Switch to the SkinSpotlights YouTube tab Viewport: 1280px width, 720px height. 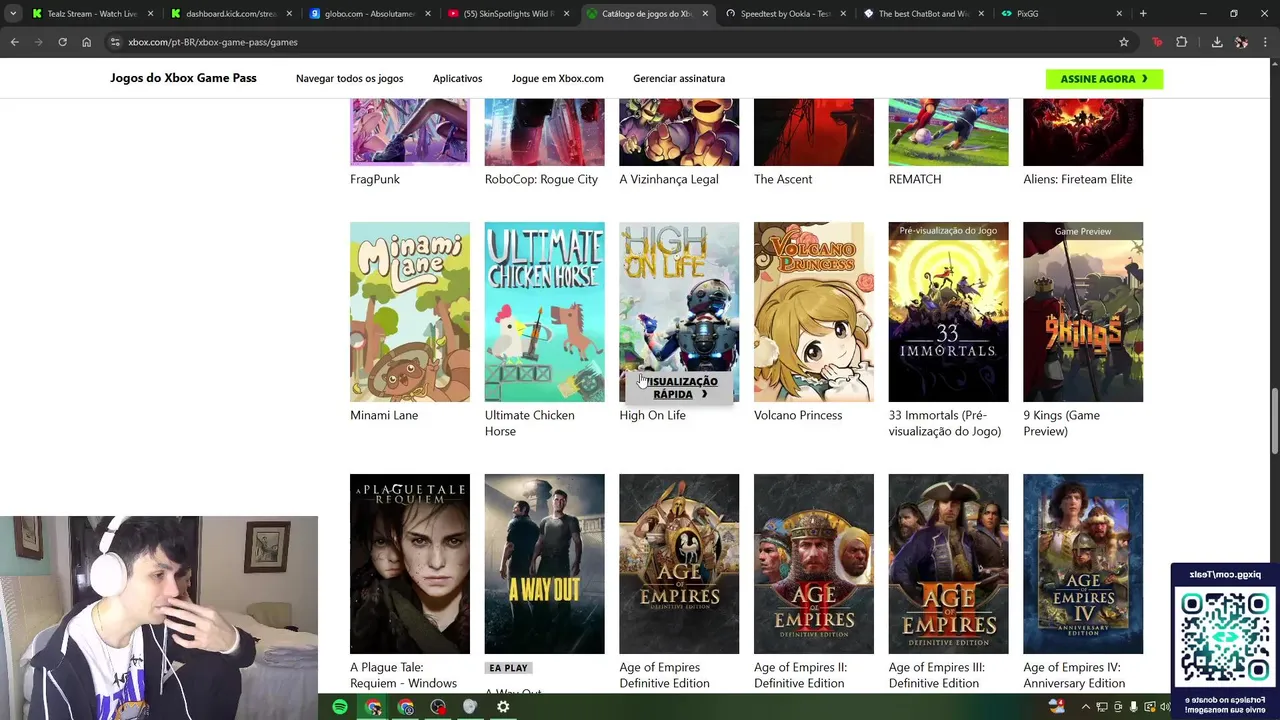(507, 14)
